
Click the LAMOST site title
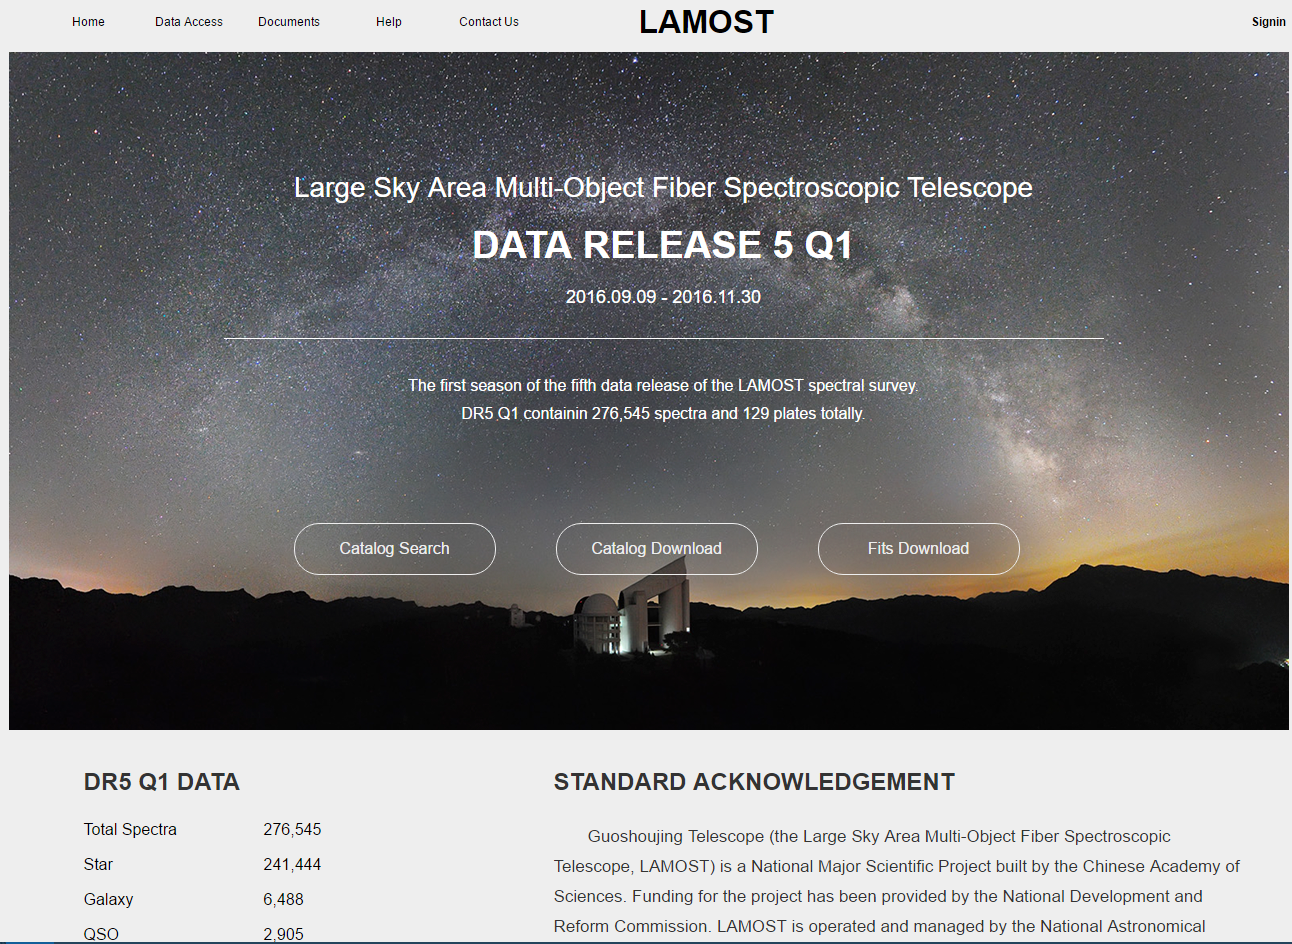click(706, 22)
